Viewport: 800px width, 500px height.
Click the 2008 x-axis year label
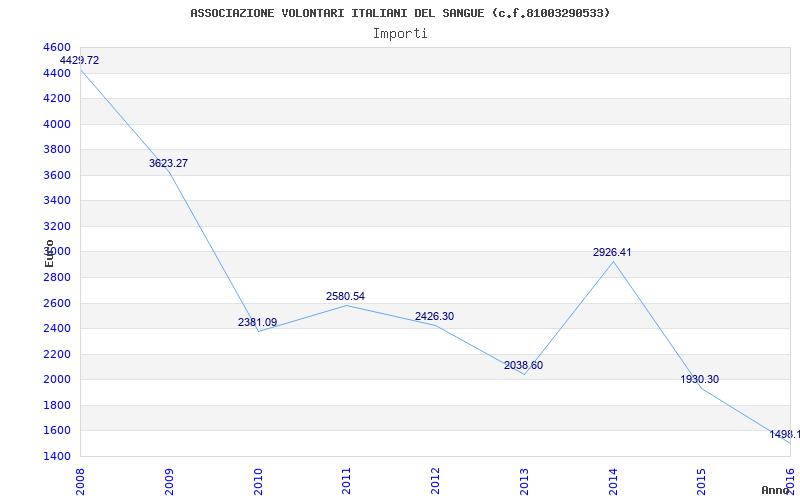point(80,482)
